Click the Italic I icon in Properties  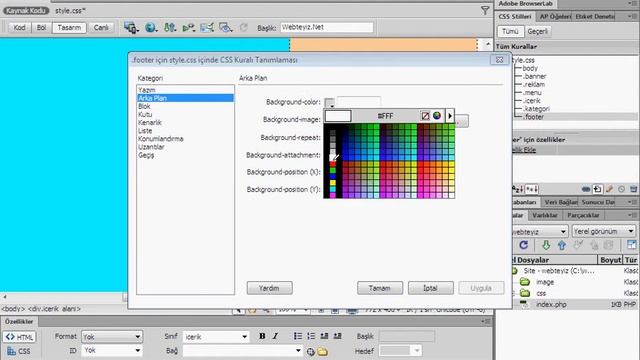pos(275,336)
